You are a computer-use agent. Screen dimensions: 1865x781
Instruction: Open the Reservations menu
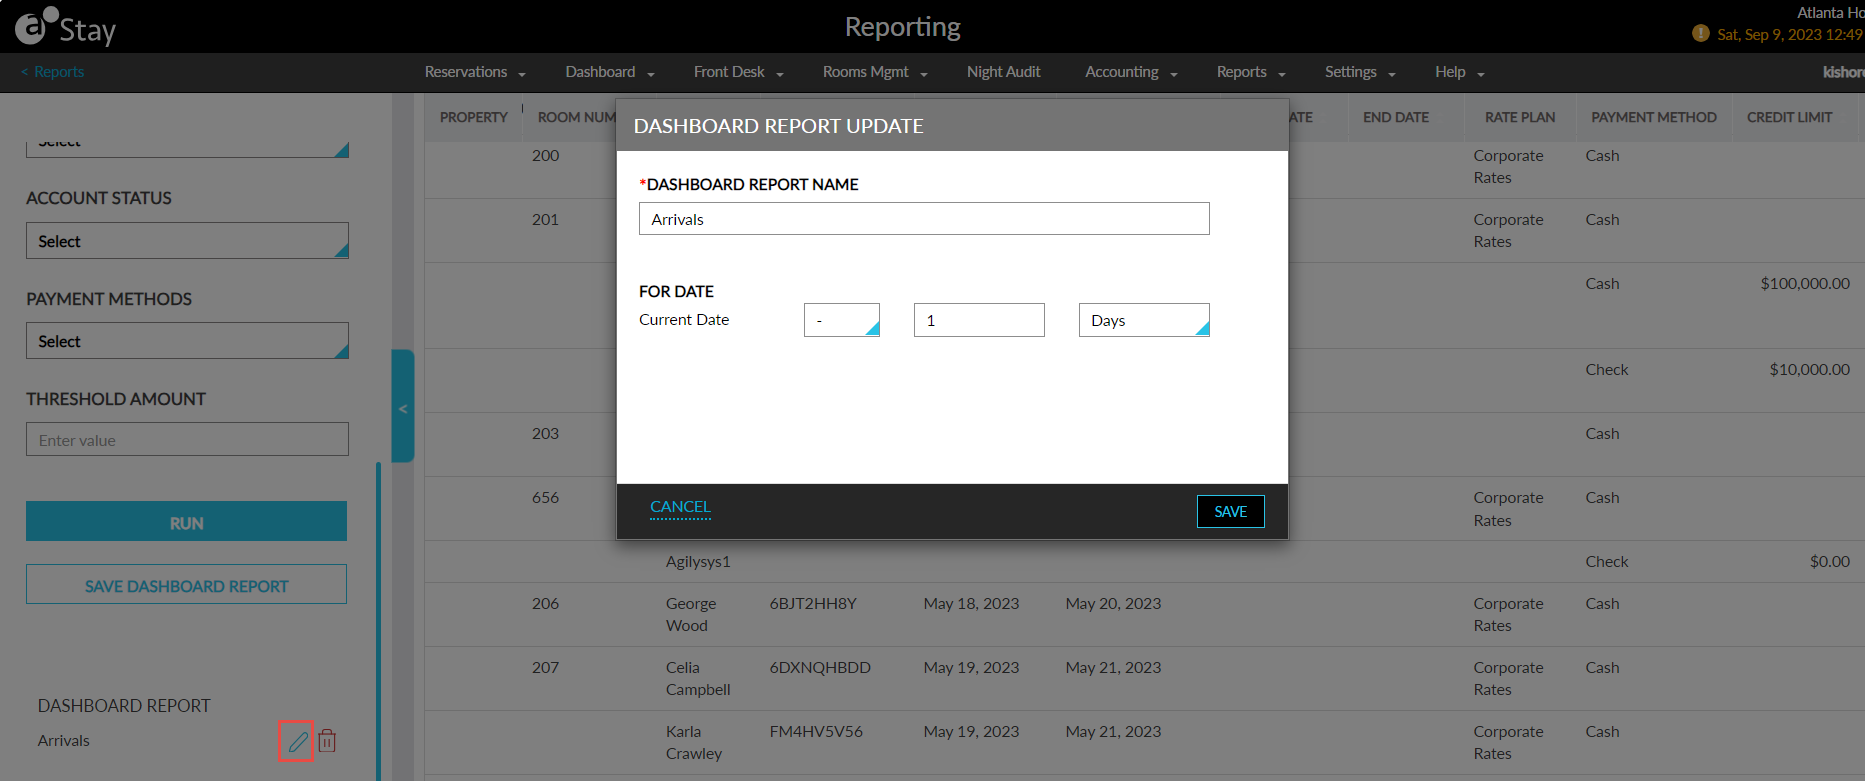point(475,72)
